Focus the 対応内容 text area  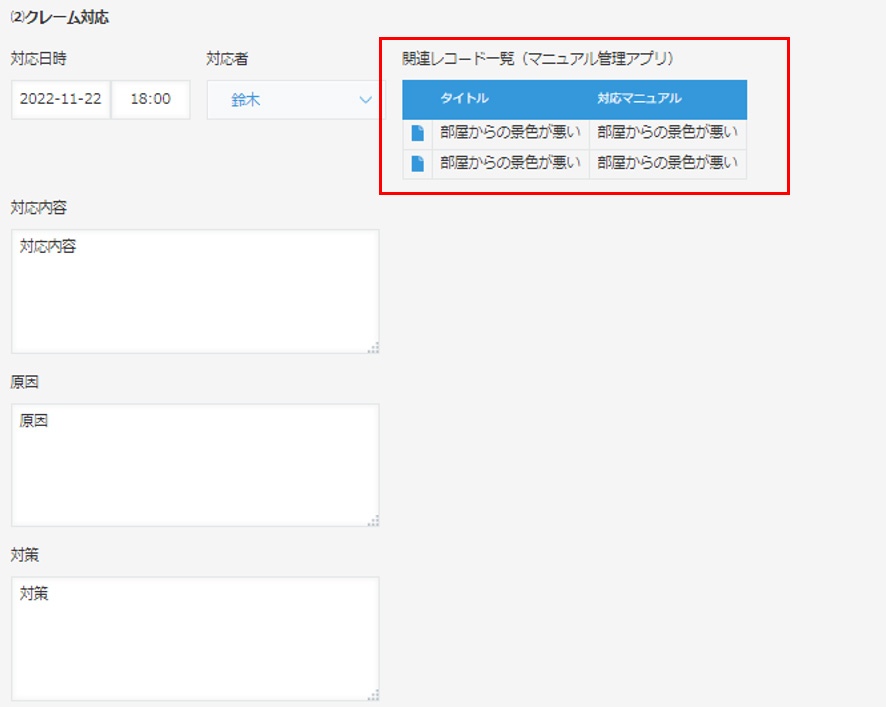(196, 292)
